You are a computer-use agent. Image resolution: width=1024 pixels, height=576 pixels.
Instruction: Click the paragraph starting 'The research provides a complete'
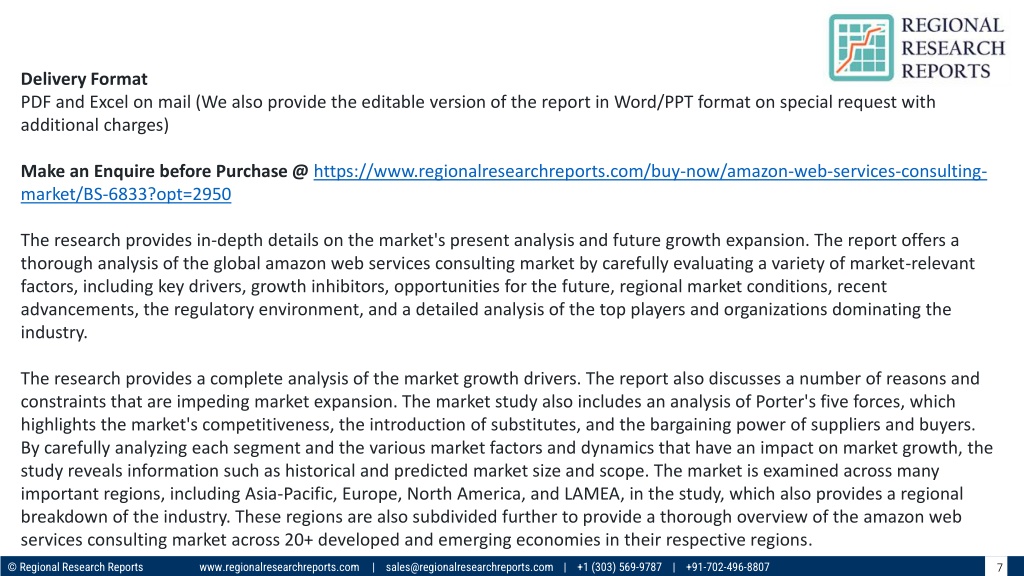click(507, 459)
